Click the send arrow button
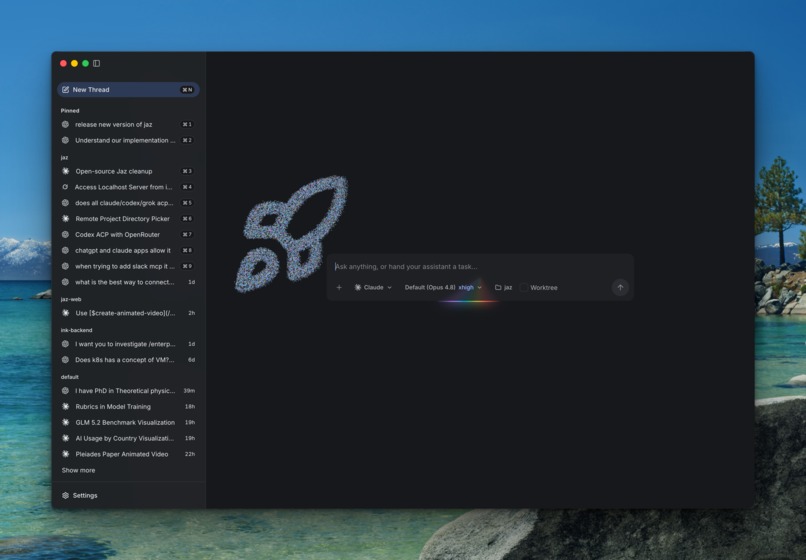Image resolution: width=806 pixels, height=560 pixels. click(x=620, y=287)
